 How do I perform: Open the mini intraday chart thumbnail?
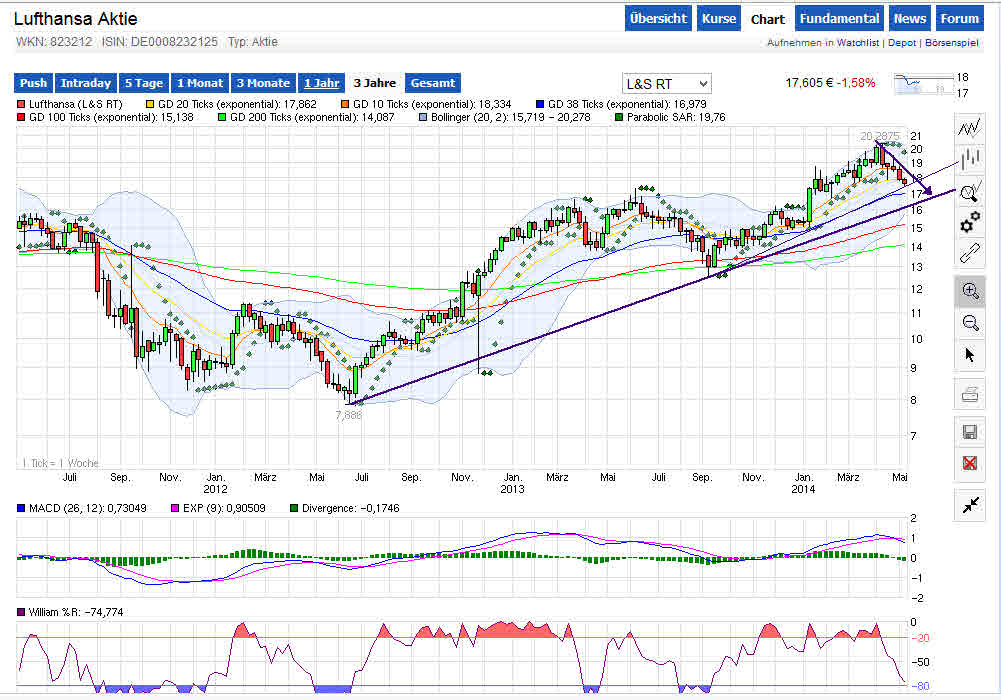[x=923, y=84]
